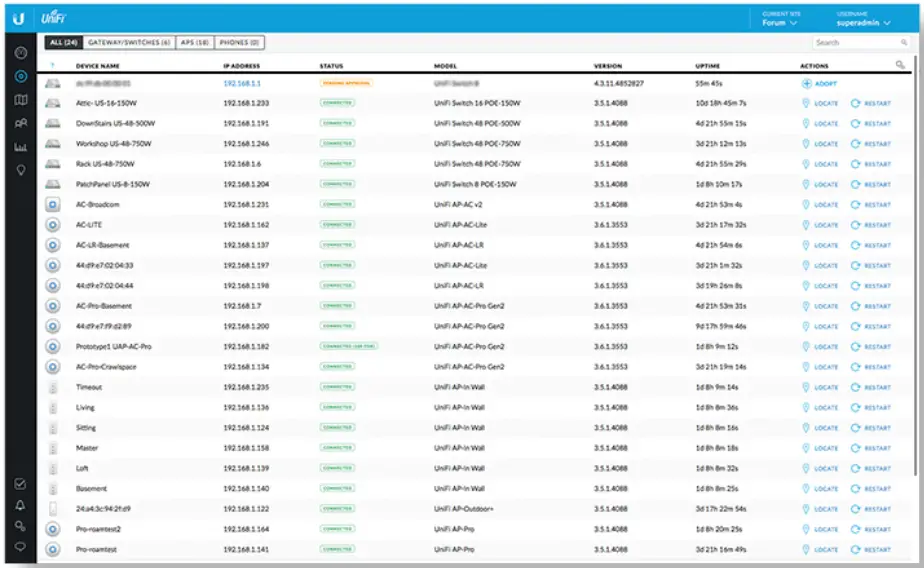924x568 pixels.
Task: Click the UniFi wordmark in the header
Action: 53,18
